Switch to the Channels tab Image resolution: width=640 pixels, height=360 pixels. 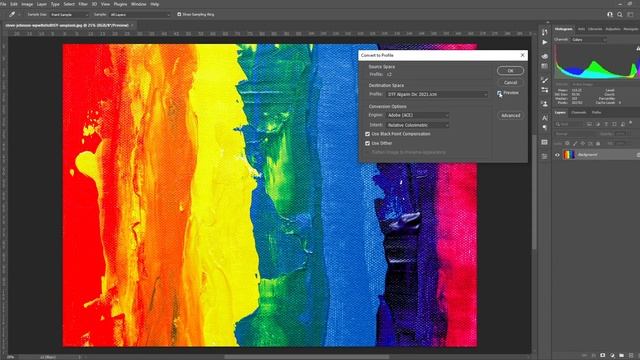click(x=578, y=112)
